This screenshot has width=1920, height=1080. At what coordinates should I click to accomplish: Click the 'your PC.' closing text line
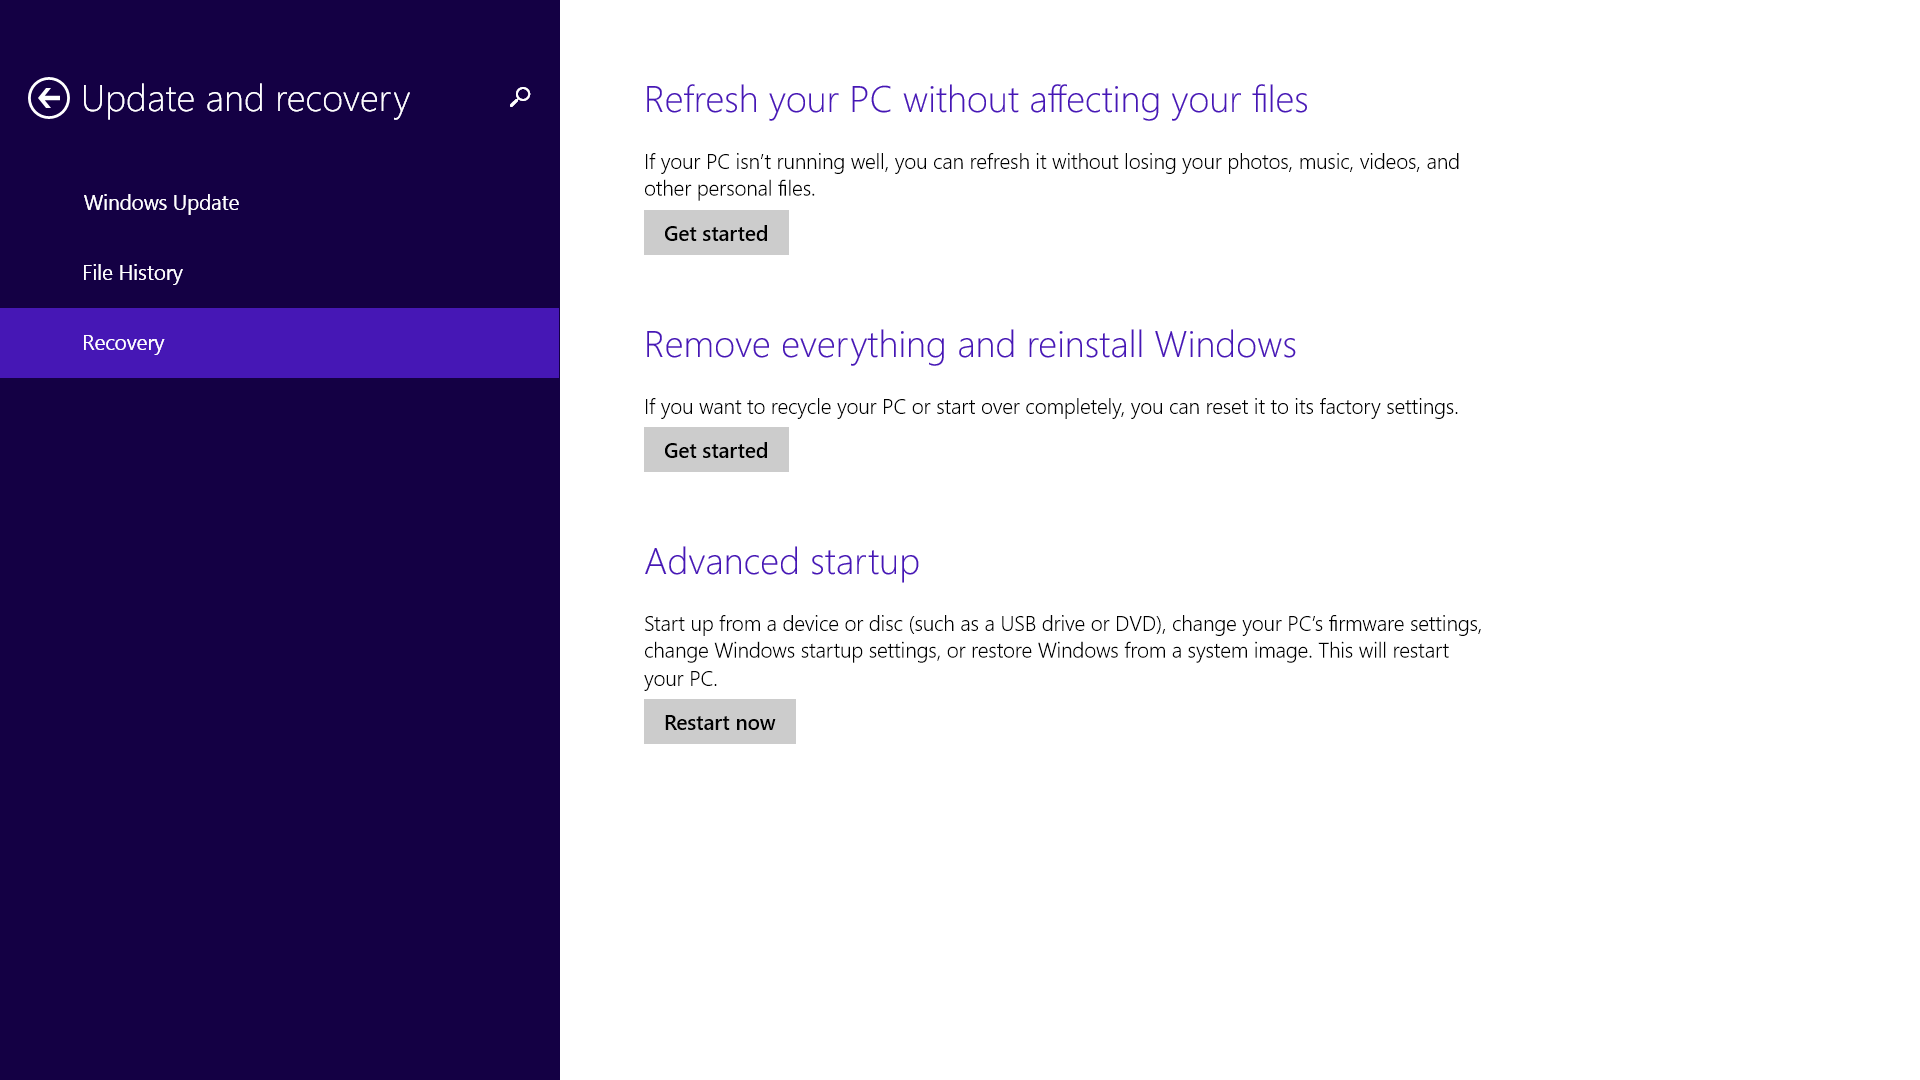click(x=680, y=679)
